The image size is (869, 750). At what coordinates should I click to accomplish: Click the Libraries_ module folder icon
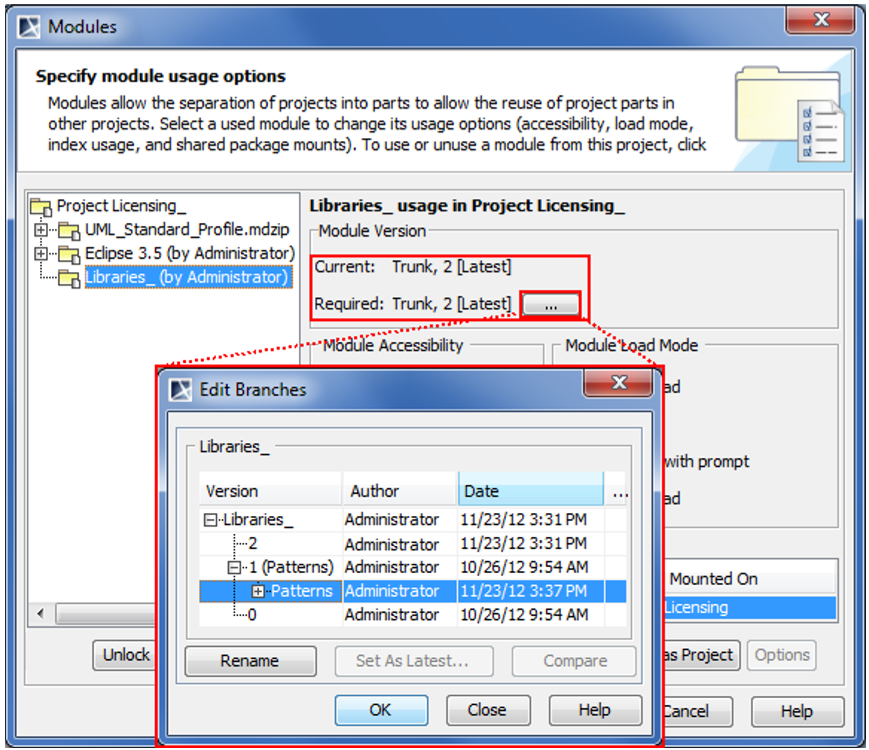click(x=69, y=278)
